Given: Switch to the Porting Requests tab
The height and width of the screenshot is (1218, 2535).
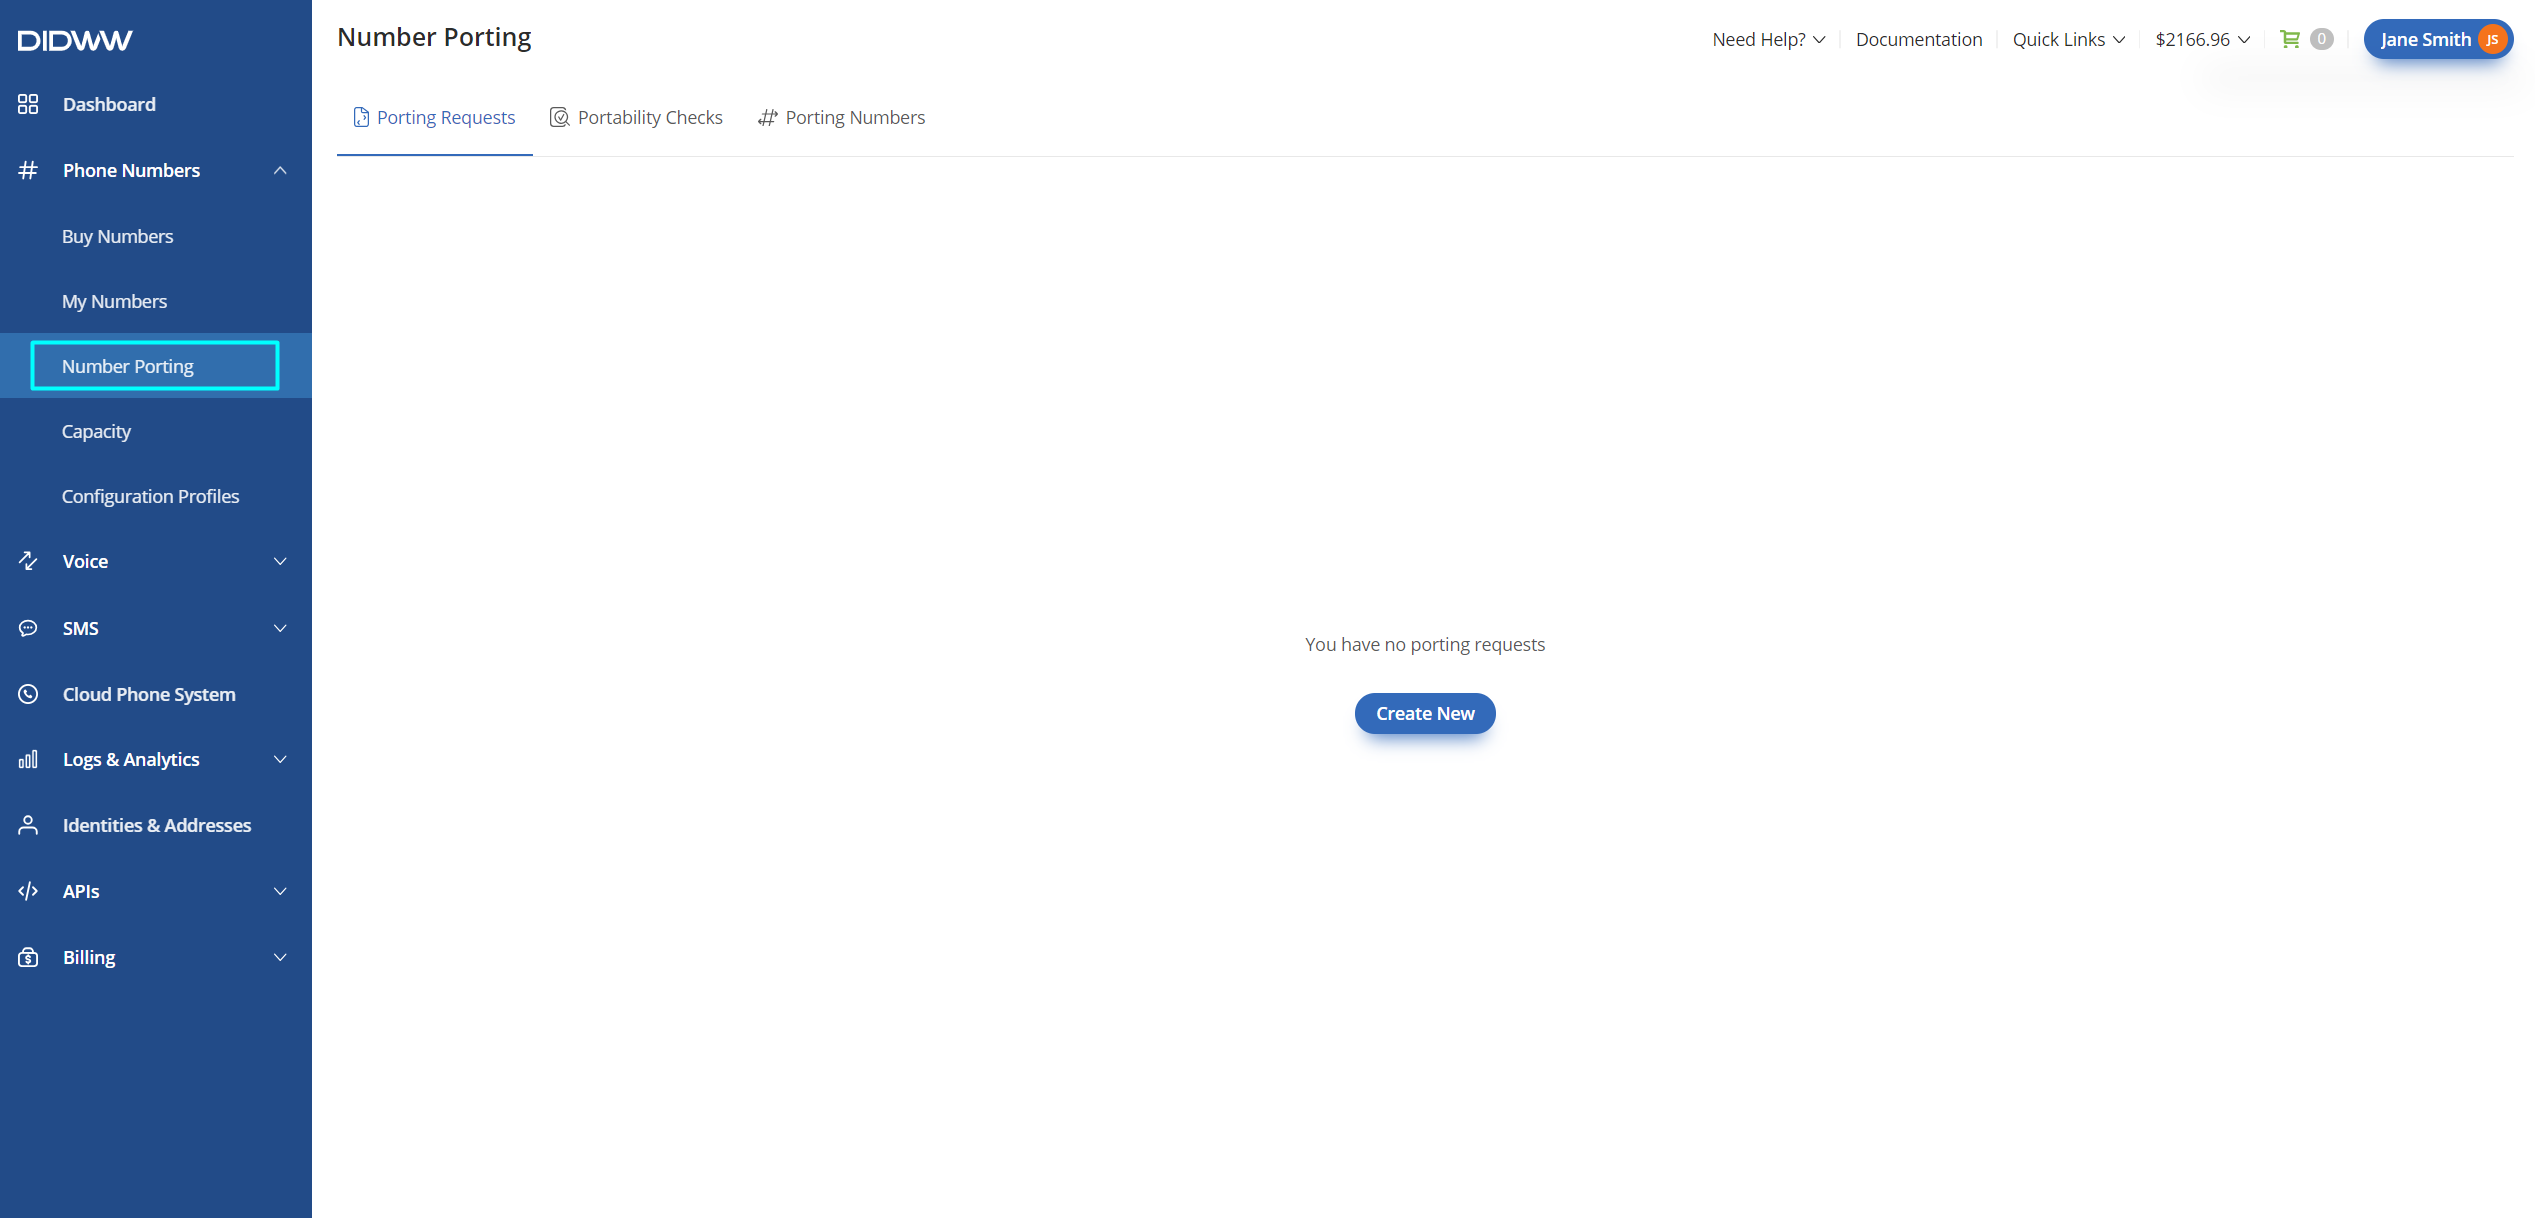Looking at the screenshot, I should 435,117.
